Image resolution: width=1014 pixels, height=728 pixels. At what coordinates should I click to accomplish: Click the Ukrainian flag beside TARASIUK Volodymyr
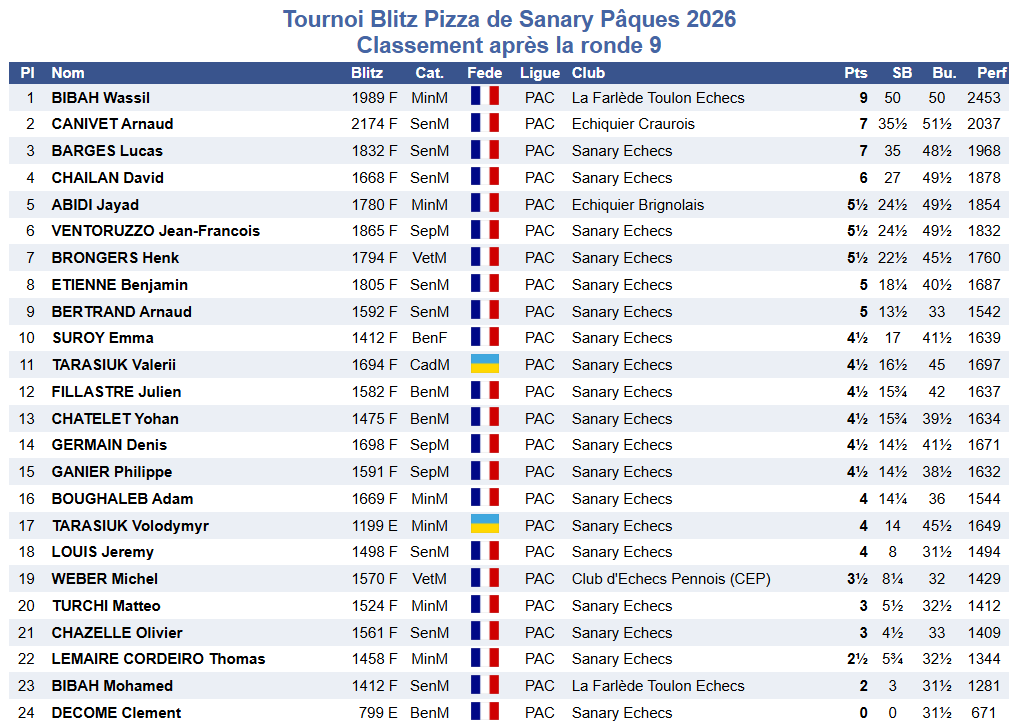click(484, 525)
